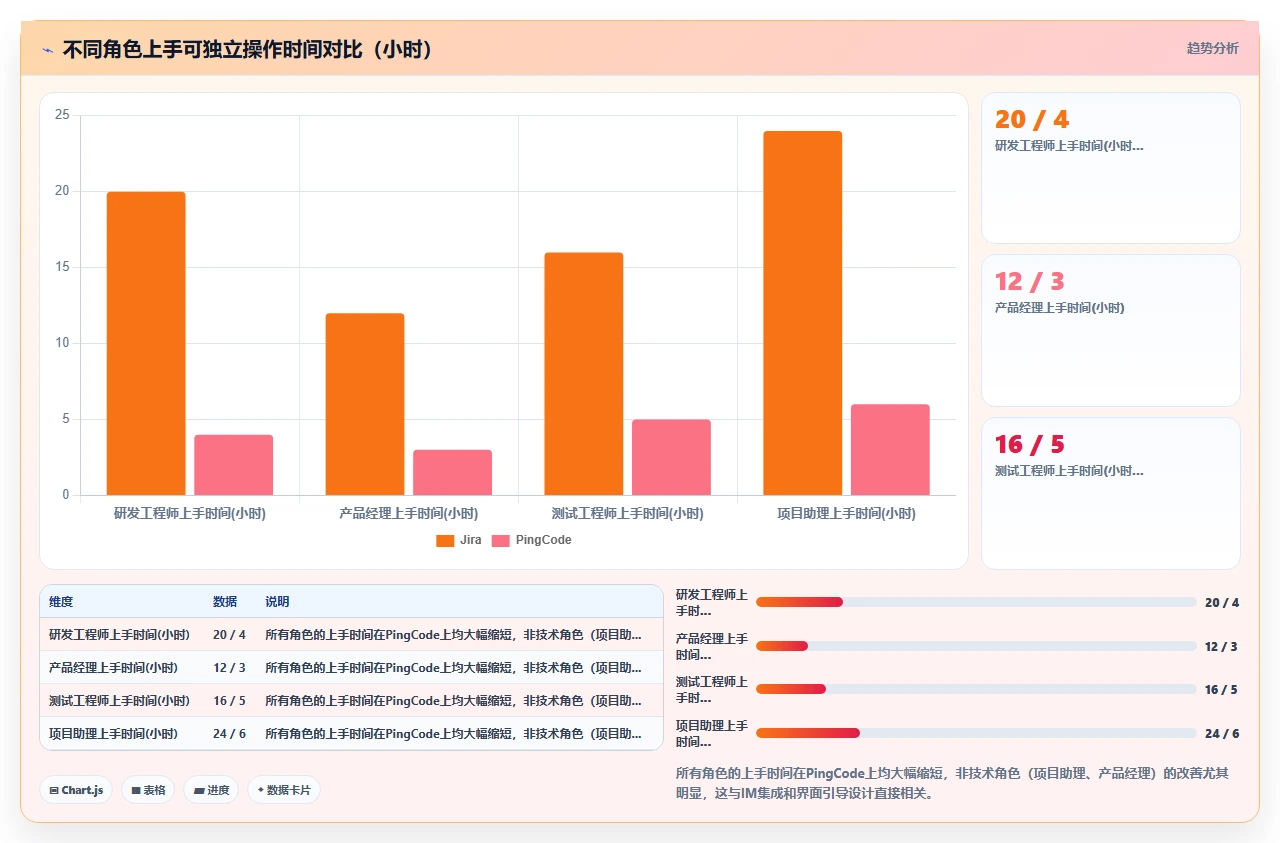Click the 项目助理 progress bar

tap(976, 733)
